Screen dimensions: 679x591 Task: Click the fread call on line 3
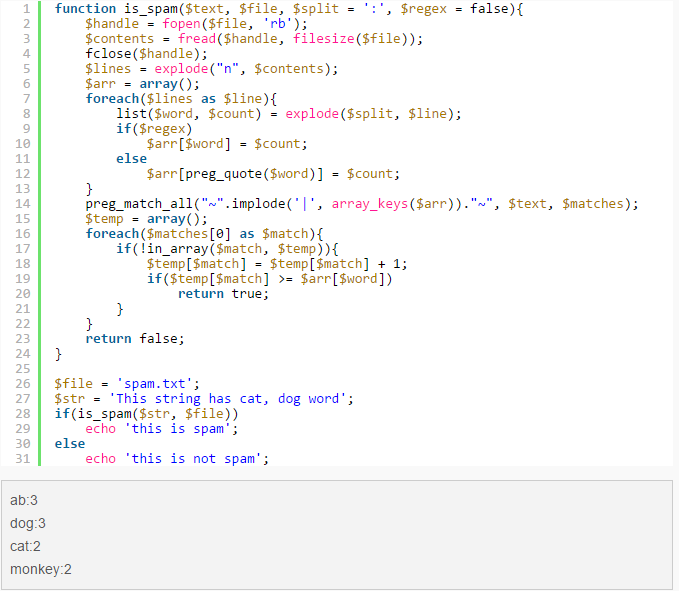pyautogui.click(x=197, y=39)
